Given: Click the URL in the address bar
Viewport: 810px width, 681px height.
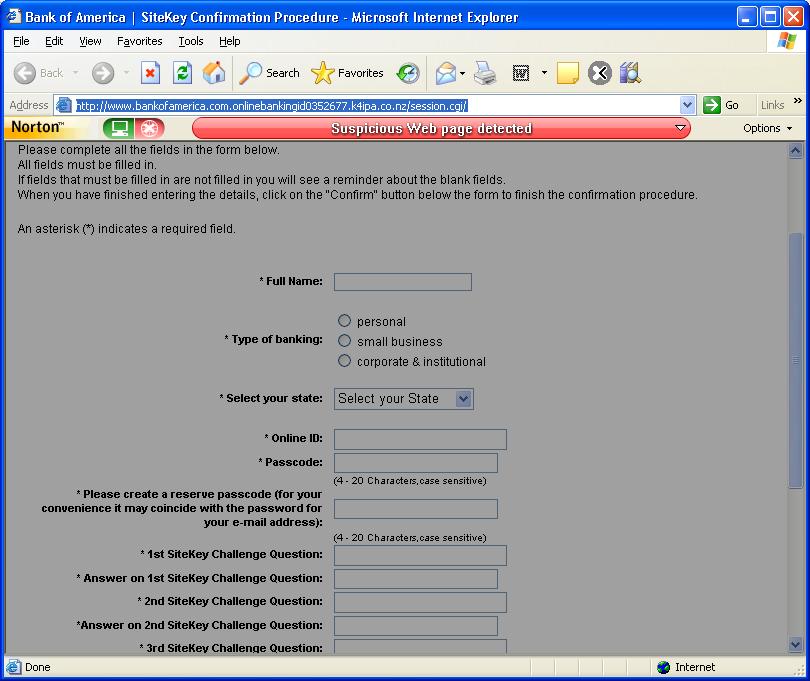Looking at the screenshot, I should 272,105.
